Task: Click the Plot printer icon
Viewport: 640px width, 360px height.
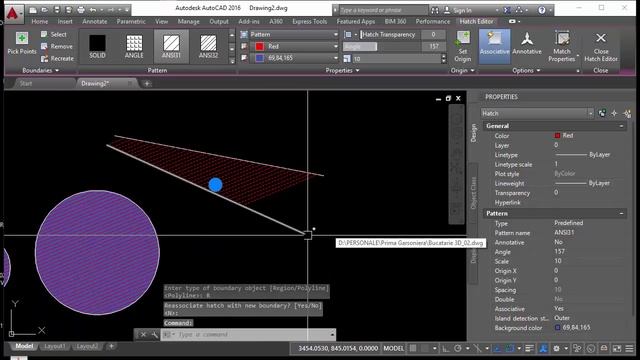Action: coord(81,10)
